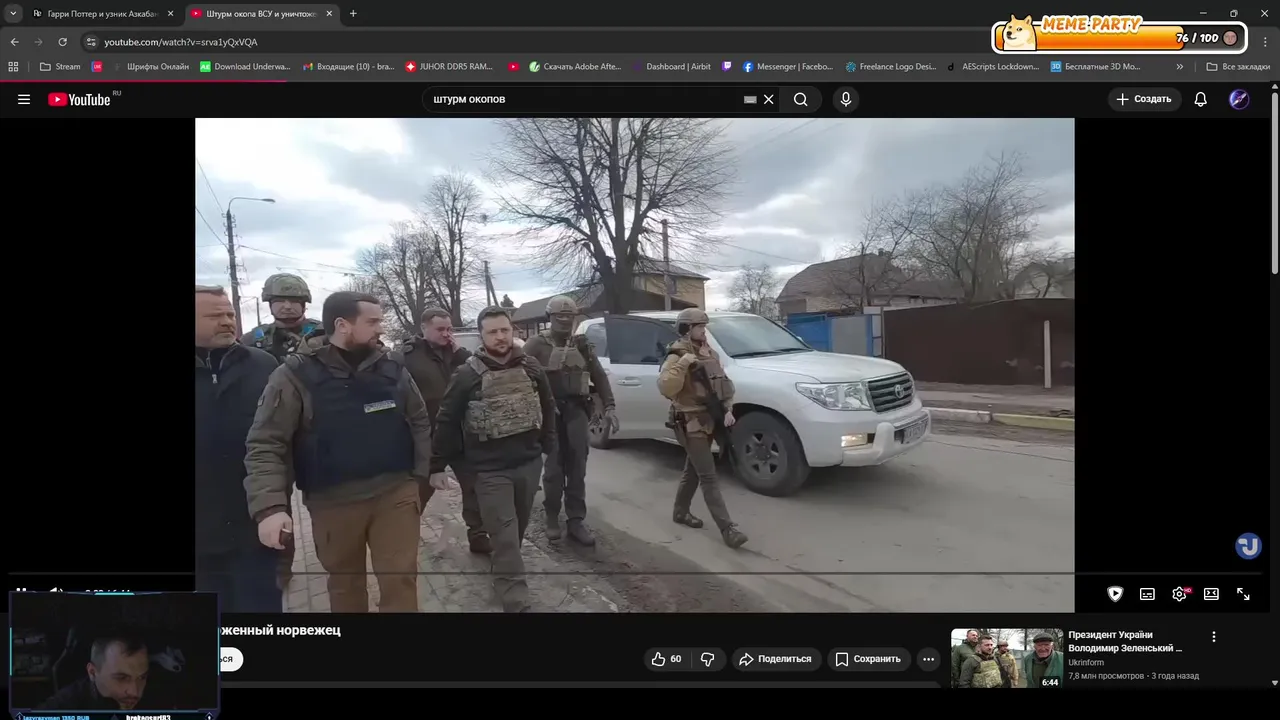Click the floating blue J extension bubble

1248,546
